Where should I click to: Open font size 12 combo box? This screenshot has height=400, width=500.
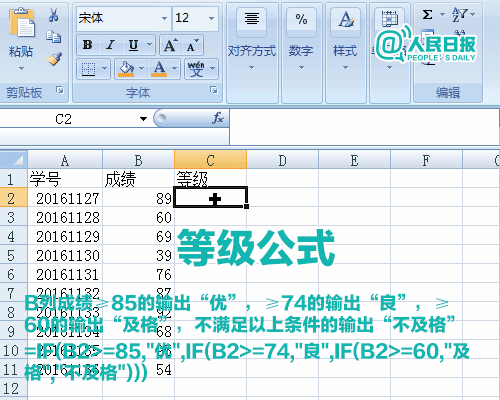(x=195, y=18)
